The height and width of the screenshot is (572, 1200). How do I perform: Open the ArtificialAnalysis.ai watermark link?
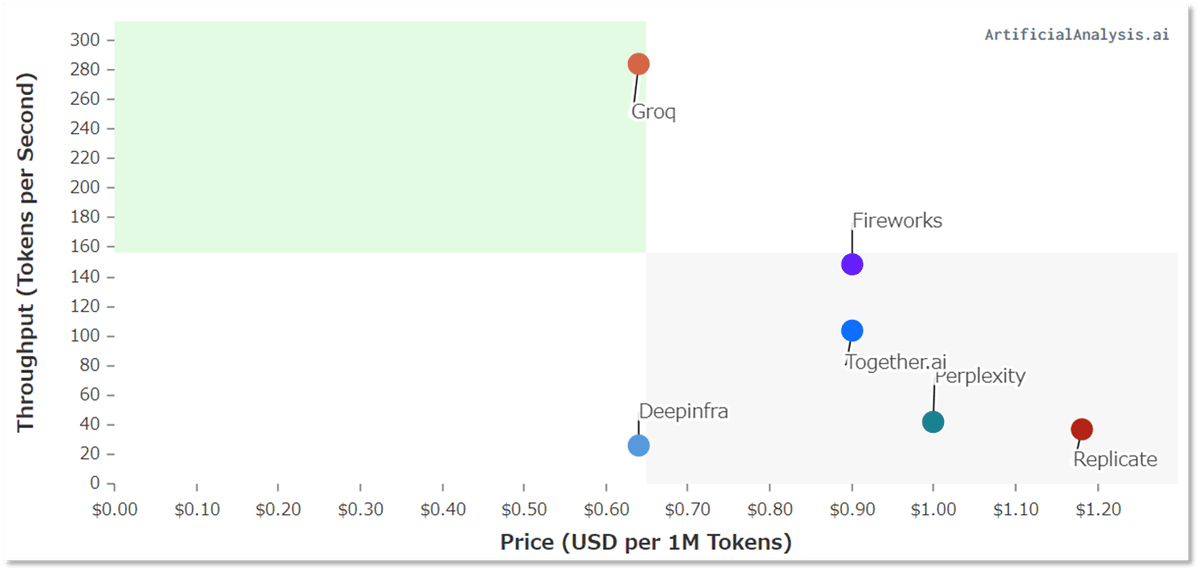tap(1076, 34)
